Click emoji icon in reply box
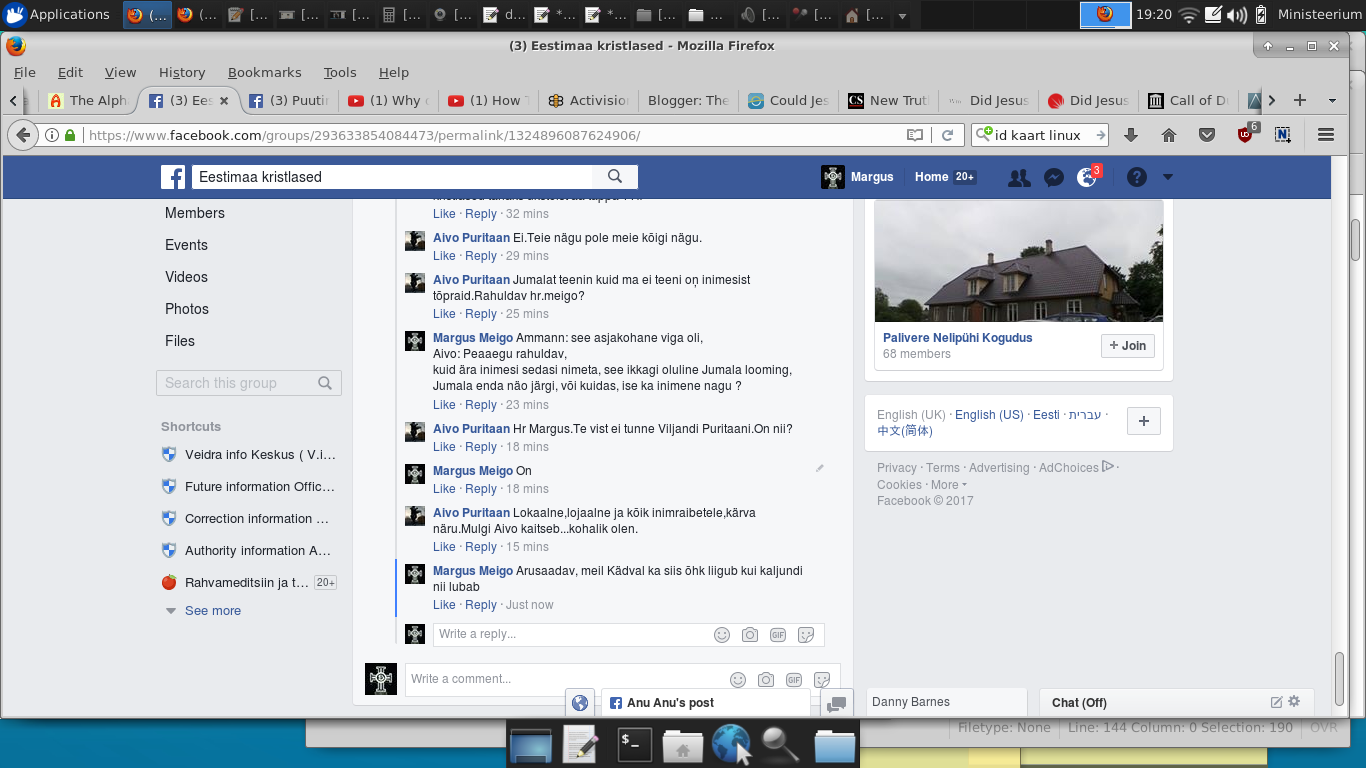This screenshot has height=768, width=1366. coord(722,635)
